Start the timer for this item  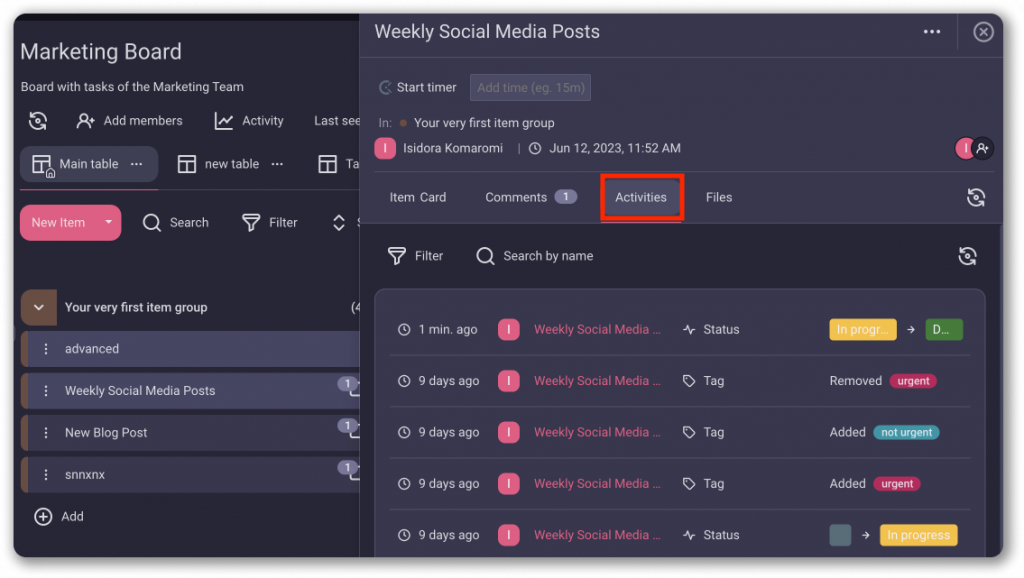point(417,87)
